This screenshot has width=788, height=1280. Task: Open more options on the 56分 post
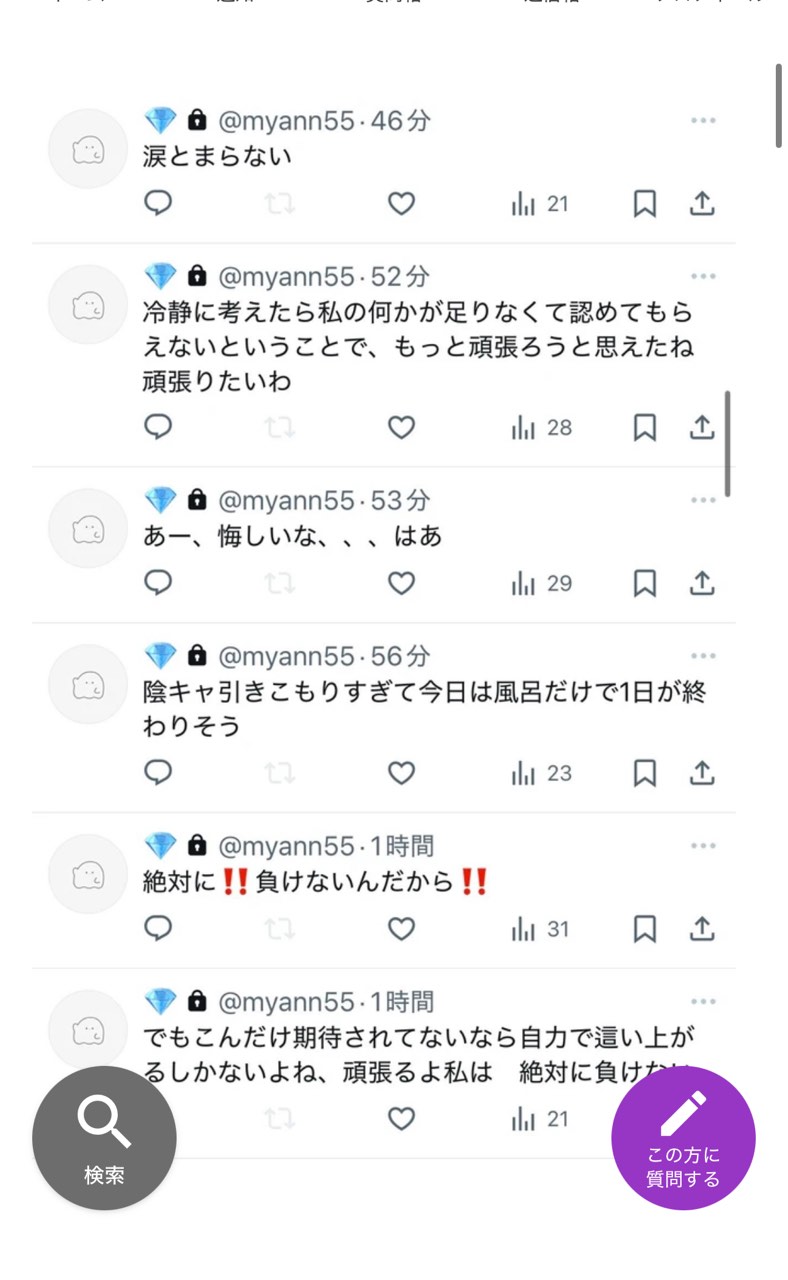click(x=703, y=656)
